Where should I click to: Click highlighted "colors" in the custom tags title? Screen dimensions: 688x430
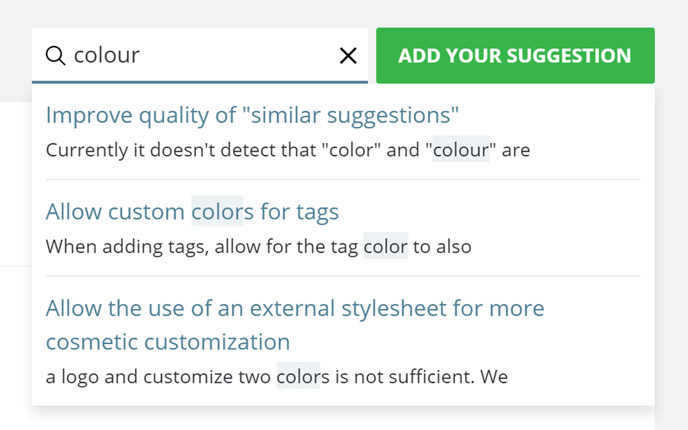click(216, 212)
